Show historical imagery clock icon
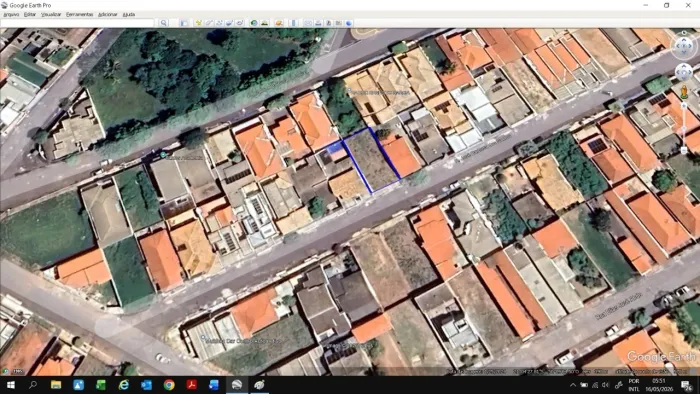The height and width of the screenshot is (394, 700). [254, 23]
